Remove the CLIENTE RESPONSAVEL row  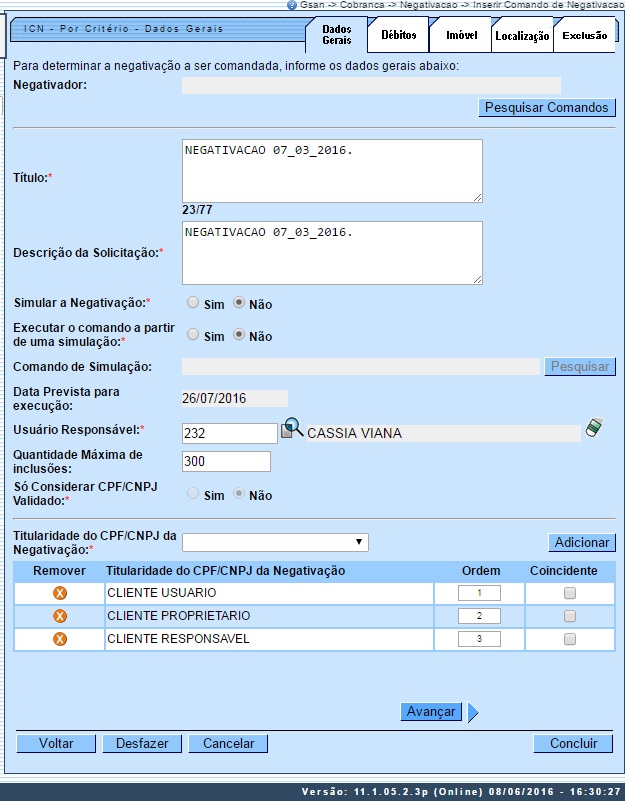[59, 639]
